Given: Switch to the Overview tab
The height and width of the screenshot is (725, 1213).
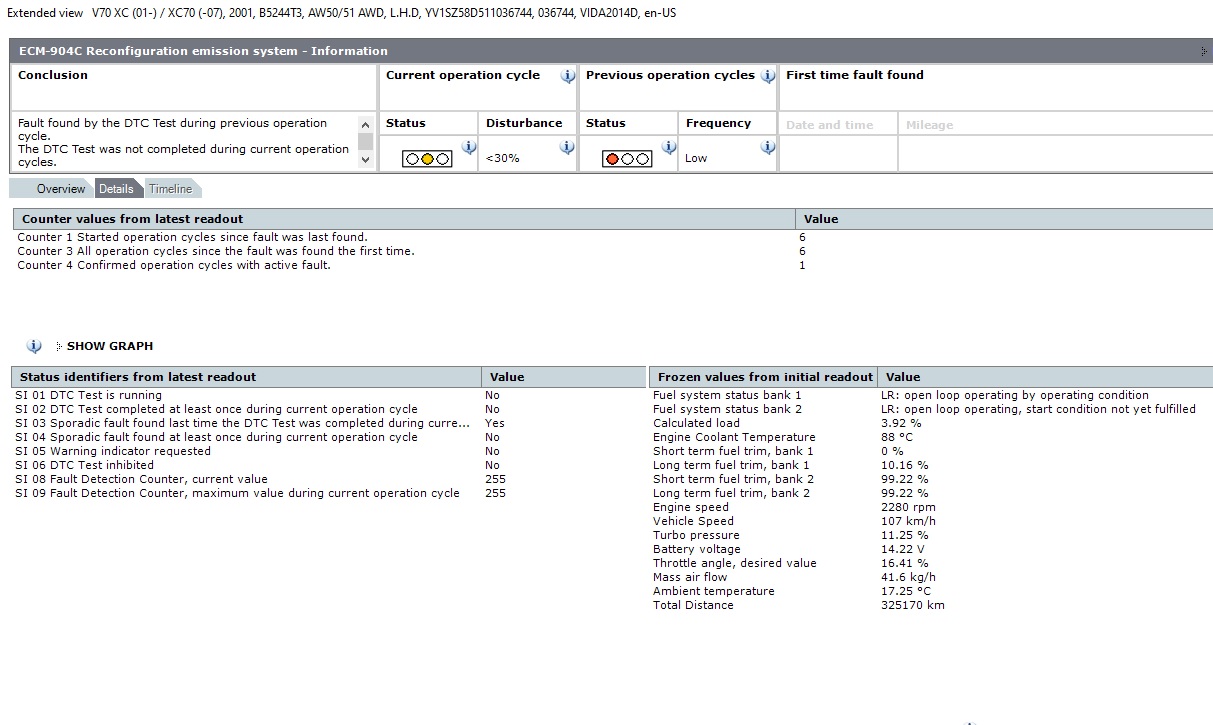Looking at the screenshot, I should [x=60, y=189].
